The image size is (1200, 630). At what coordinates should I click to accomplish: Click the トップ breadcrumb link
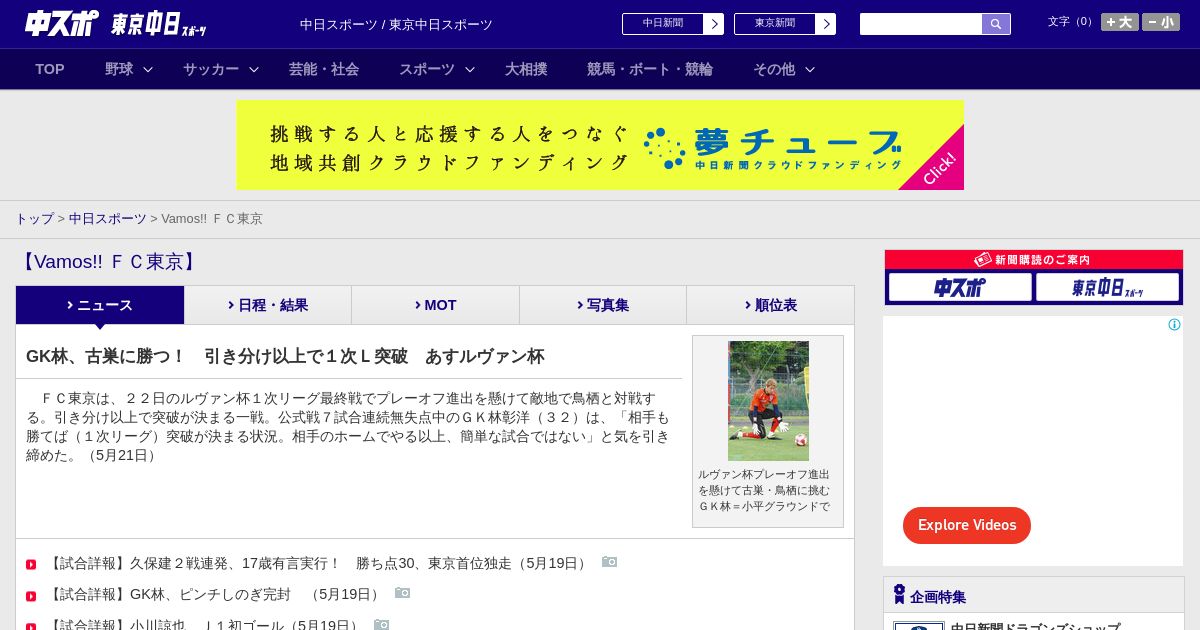click(34, 218)
